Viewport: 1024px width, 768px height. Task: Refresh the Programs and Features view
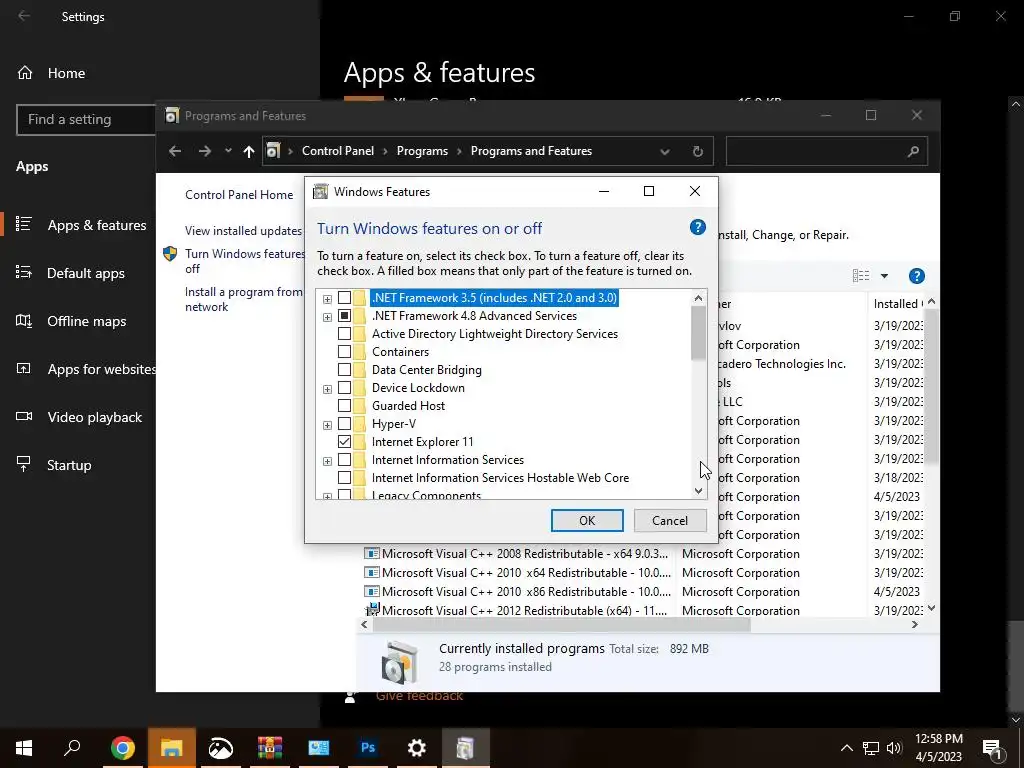pyautogui.click(x=697, y=152)
